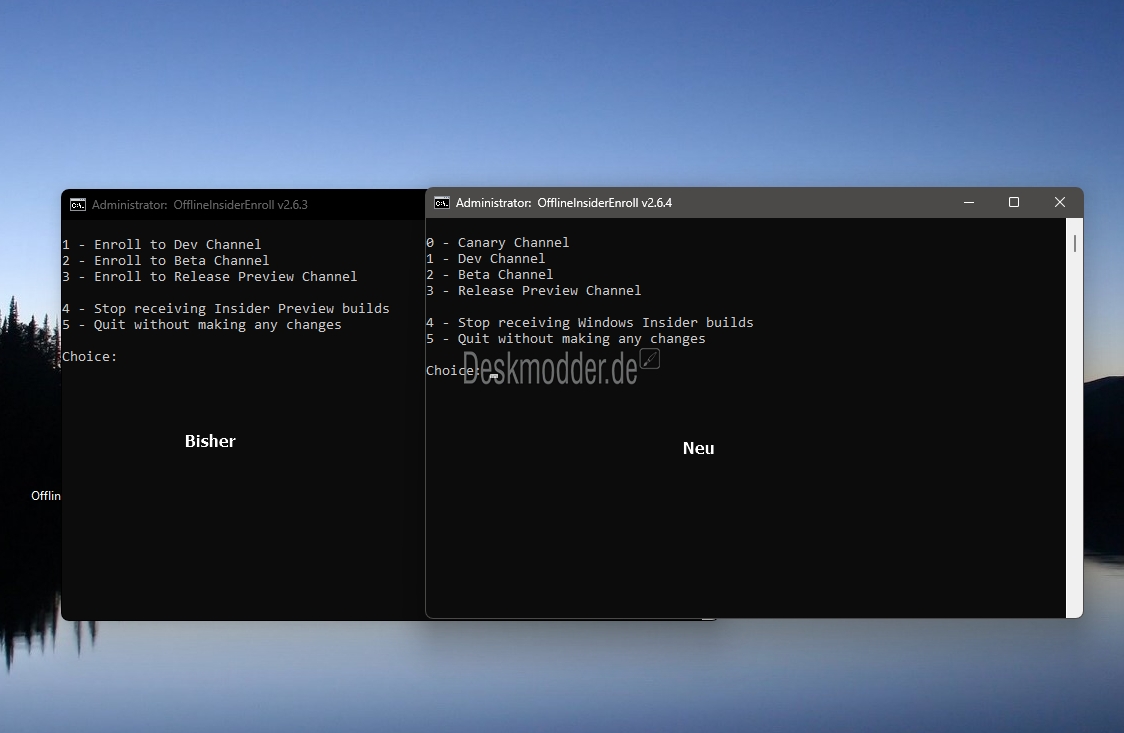
Task: Click the partially visible Offlin desktop item
Action: coord(46,496)
